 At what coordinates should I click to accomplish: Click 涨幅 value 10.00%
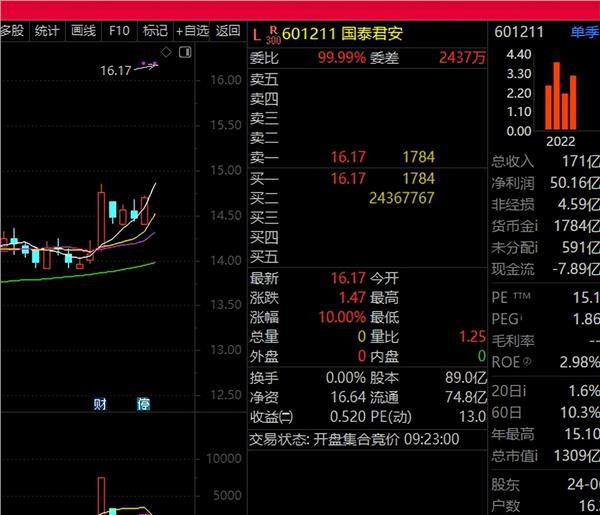(x=342, y=317)
